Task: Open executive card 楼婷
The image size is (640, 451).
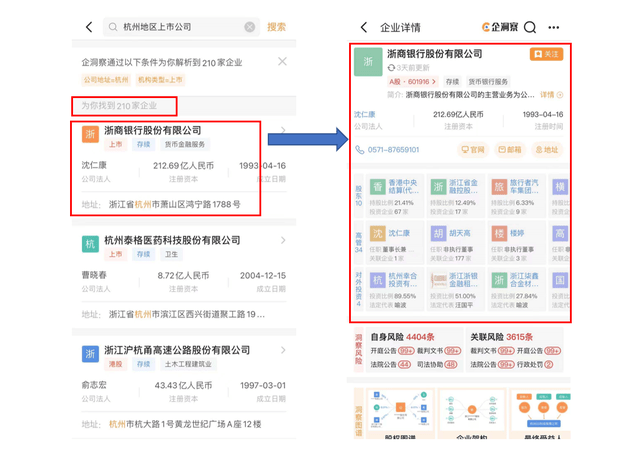Action: pyautogui.click(x=516, y=242)
